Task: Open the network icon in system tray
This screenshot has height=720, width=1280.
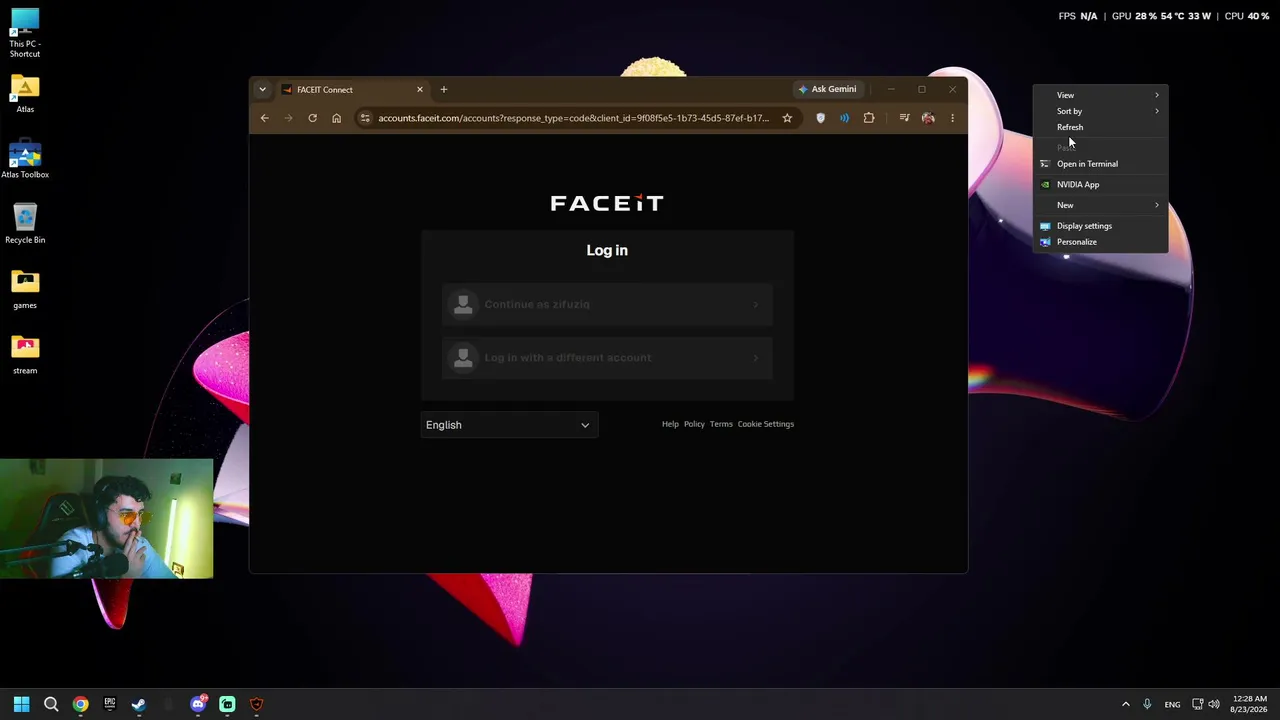Action: (x=1197, y=704)
